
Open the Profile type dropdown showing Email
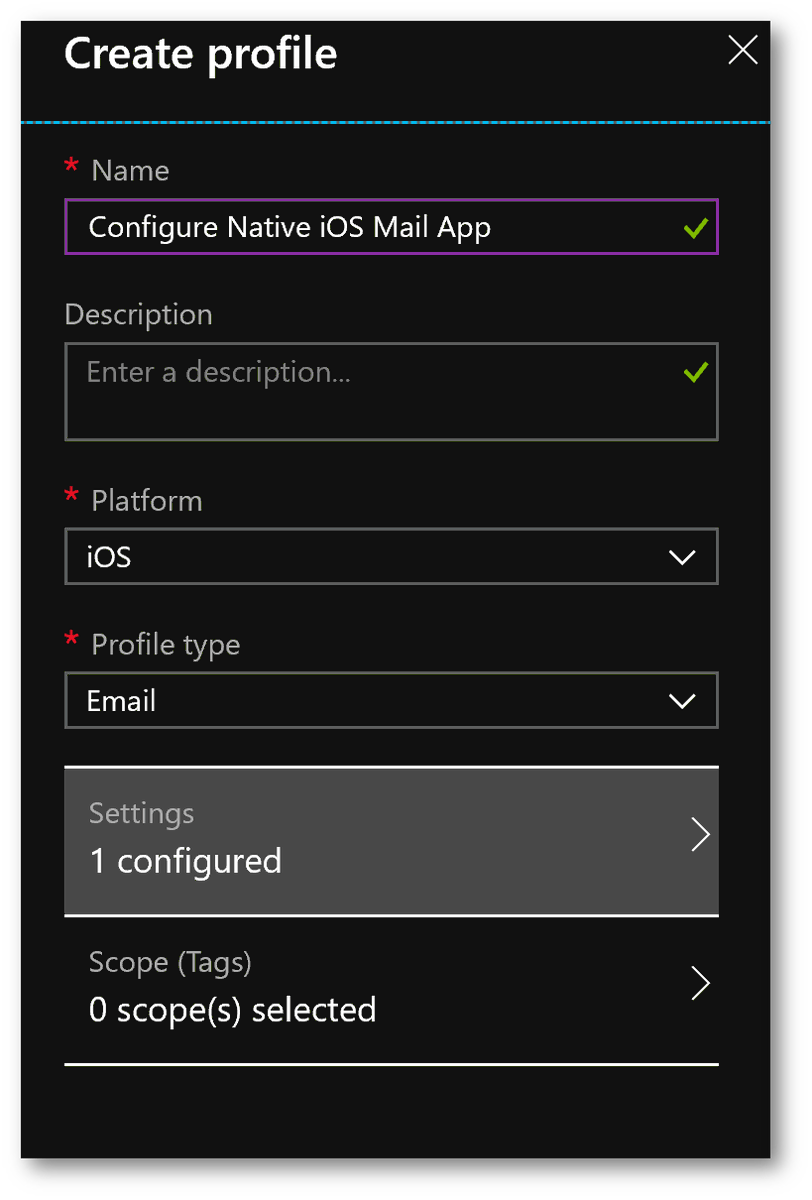[x=390, y=700]
